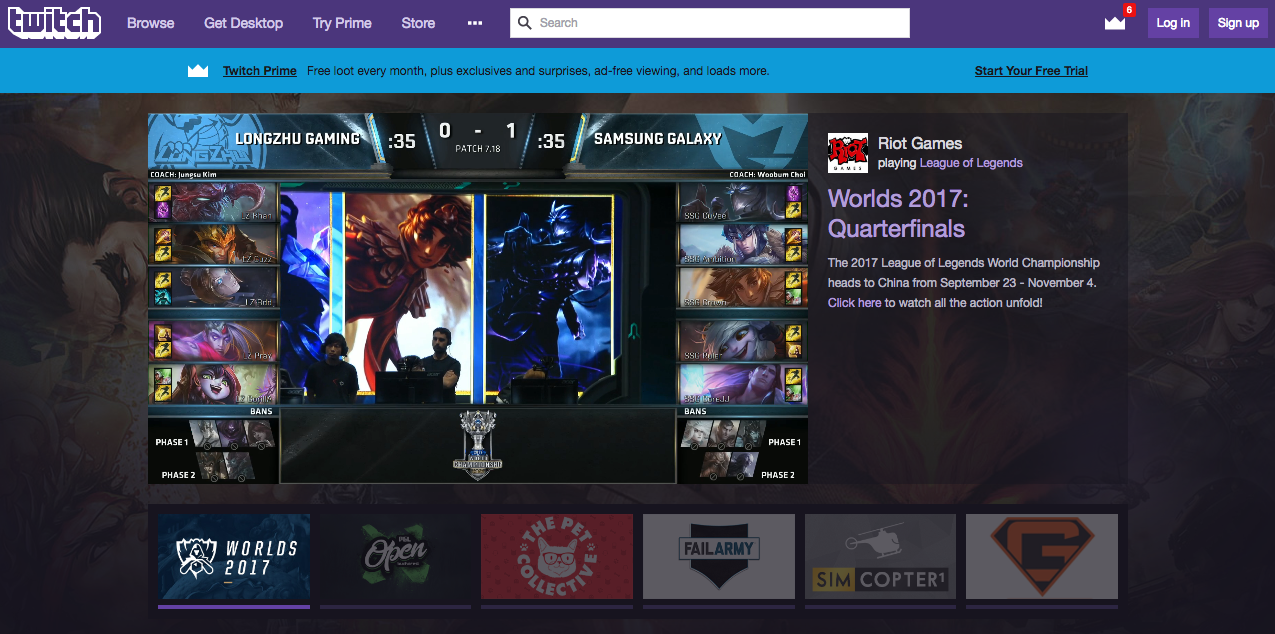Expand the three-dot more menu
This screenshot has width=1275, height=634.
tap(475, 23)
